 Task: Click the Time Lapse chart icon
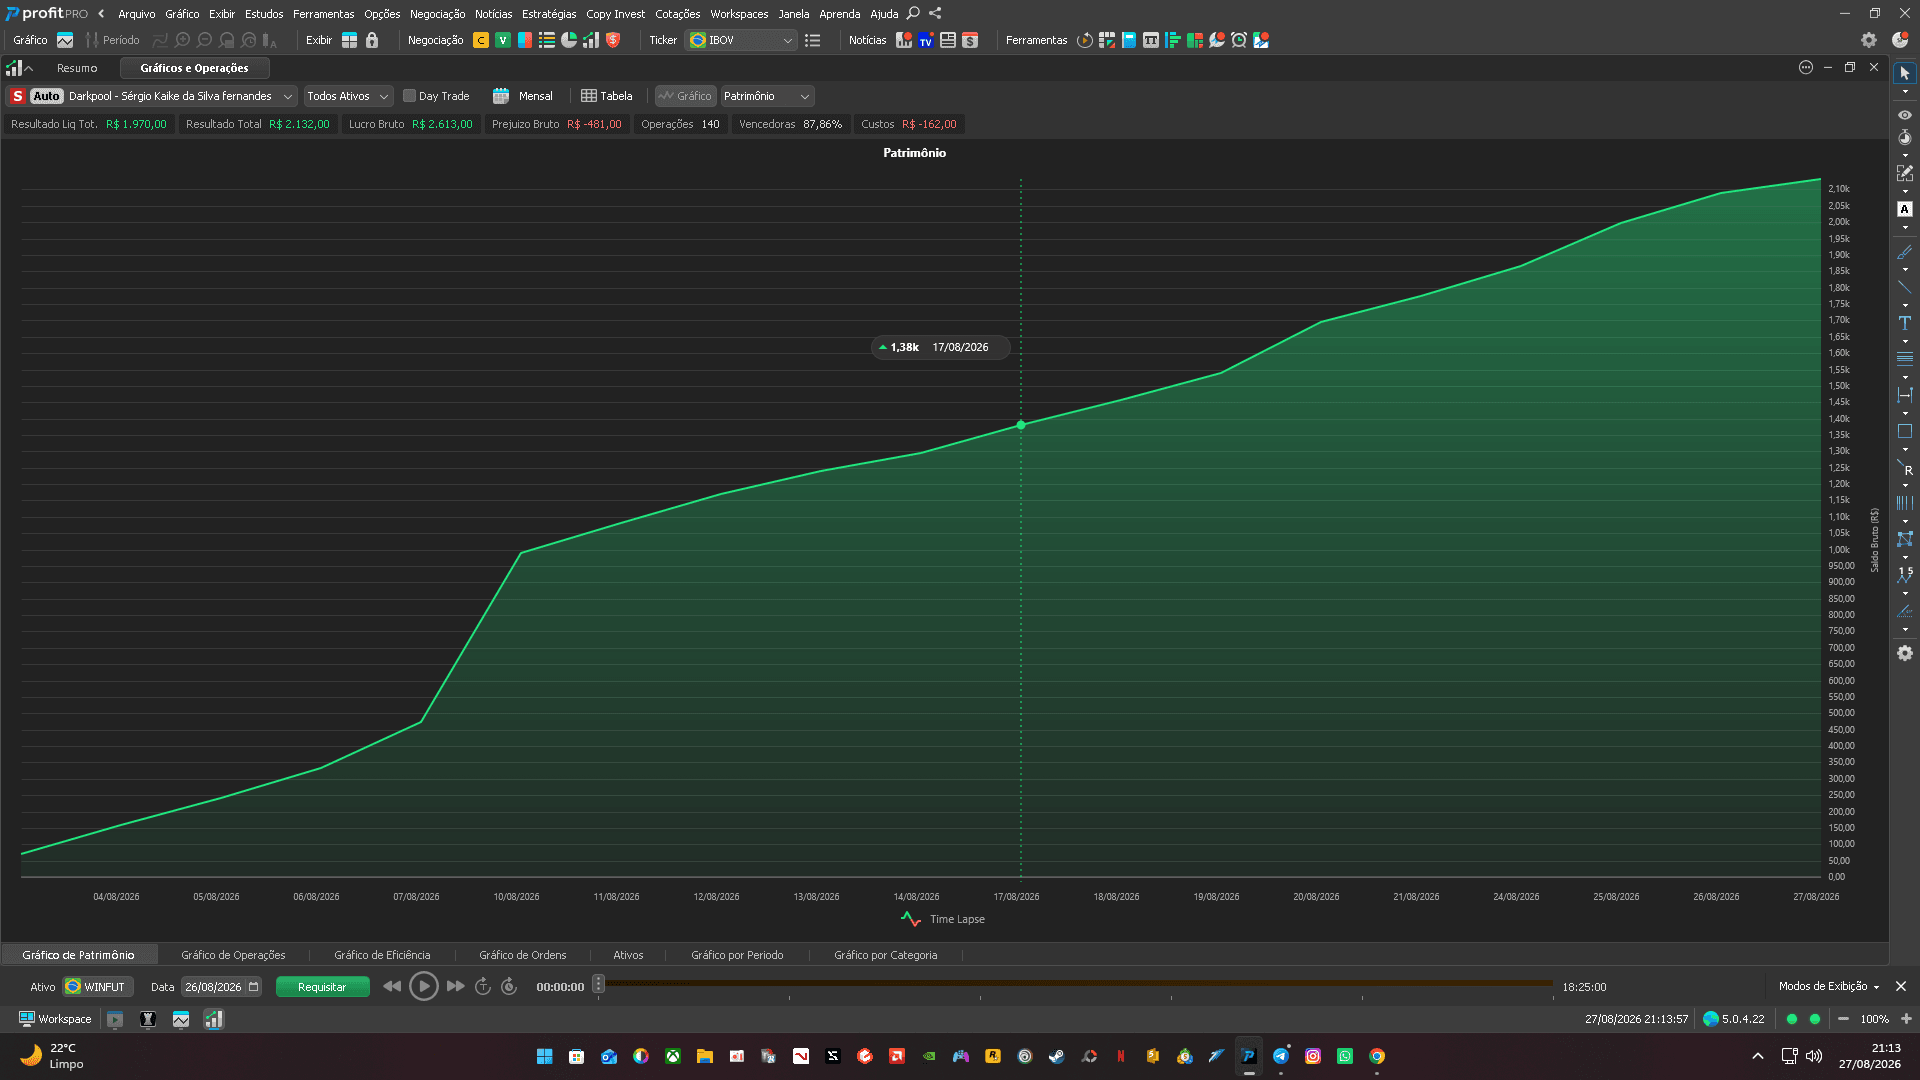pyautogui.click(x=911, y=919)
